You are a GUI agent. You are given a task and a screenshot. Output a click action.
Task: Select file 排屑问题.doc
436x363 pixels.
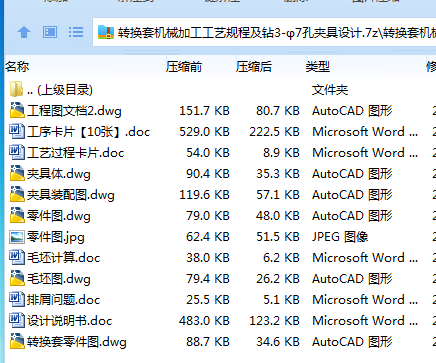[64, 300]
